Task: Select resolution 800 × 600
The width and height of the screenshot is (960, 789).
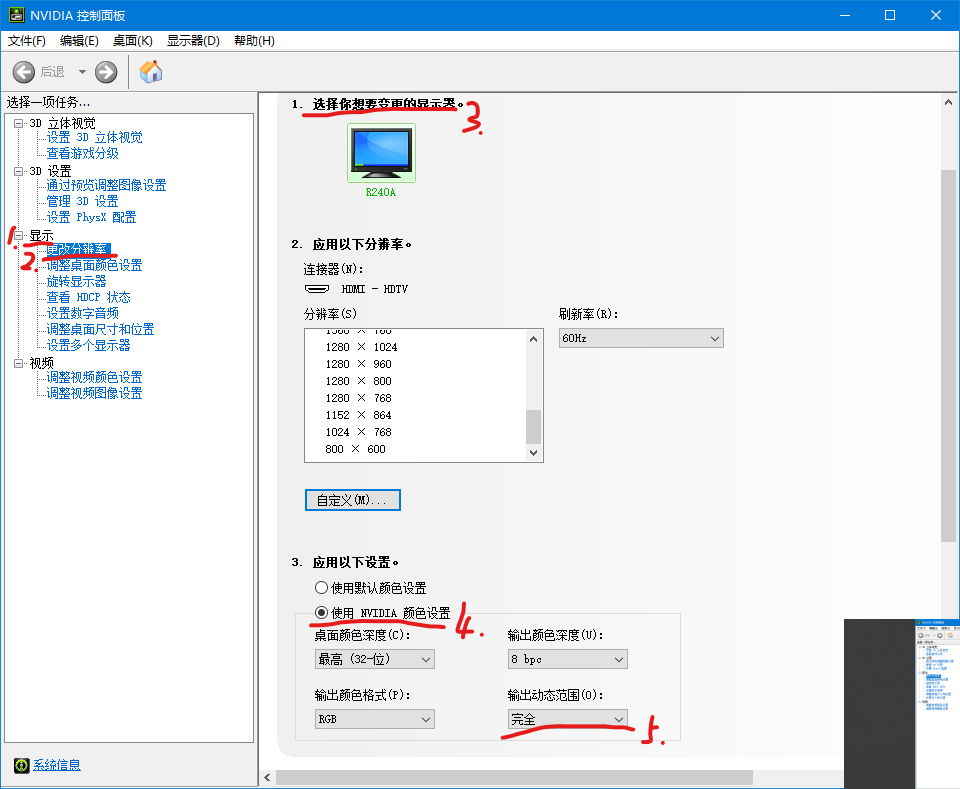Action: [x=355, y=449]
